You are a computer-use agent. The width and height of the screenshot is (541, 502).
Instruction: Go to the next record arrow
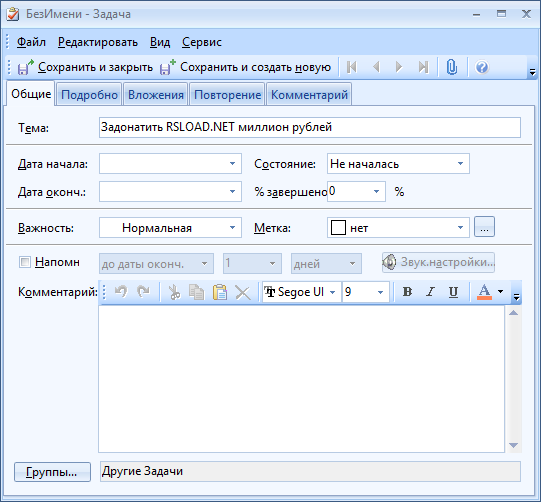point(399,67)
